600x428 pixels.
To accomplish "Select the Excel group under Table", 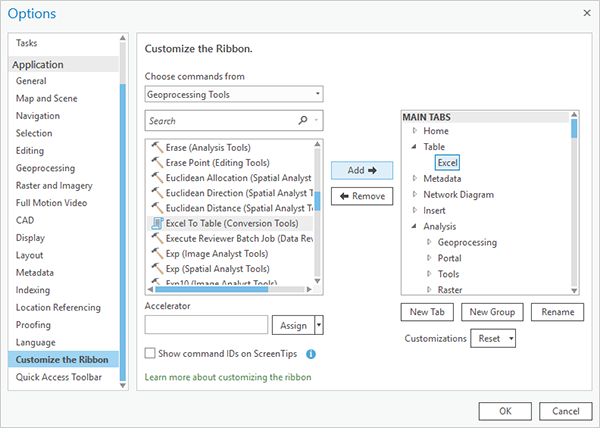I will click(x=447, y=162).
